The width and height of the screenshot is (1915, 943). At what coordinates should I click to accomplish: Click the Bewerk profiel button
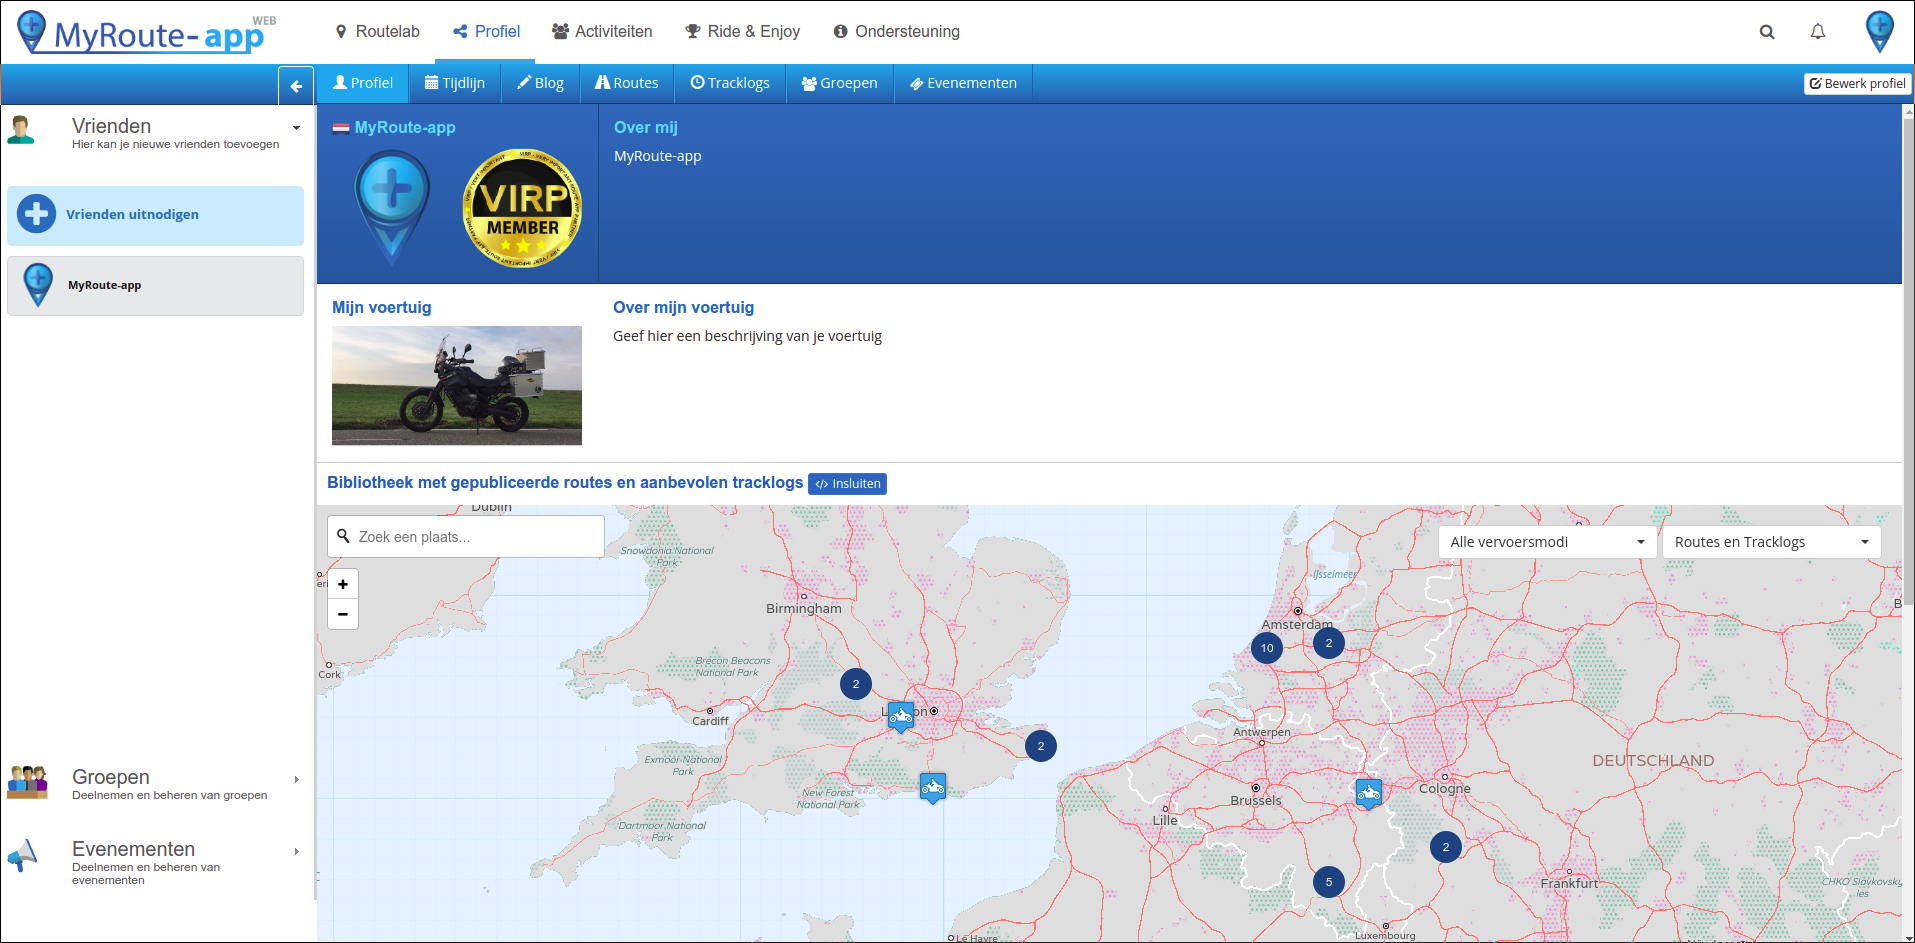[1857, 84]
